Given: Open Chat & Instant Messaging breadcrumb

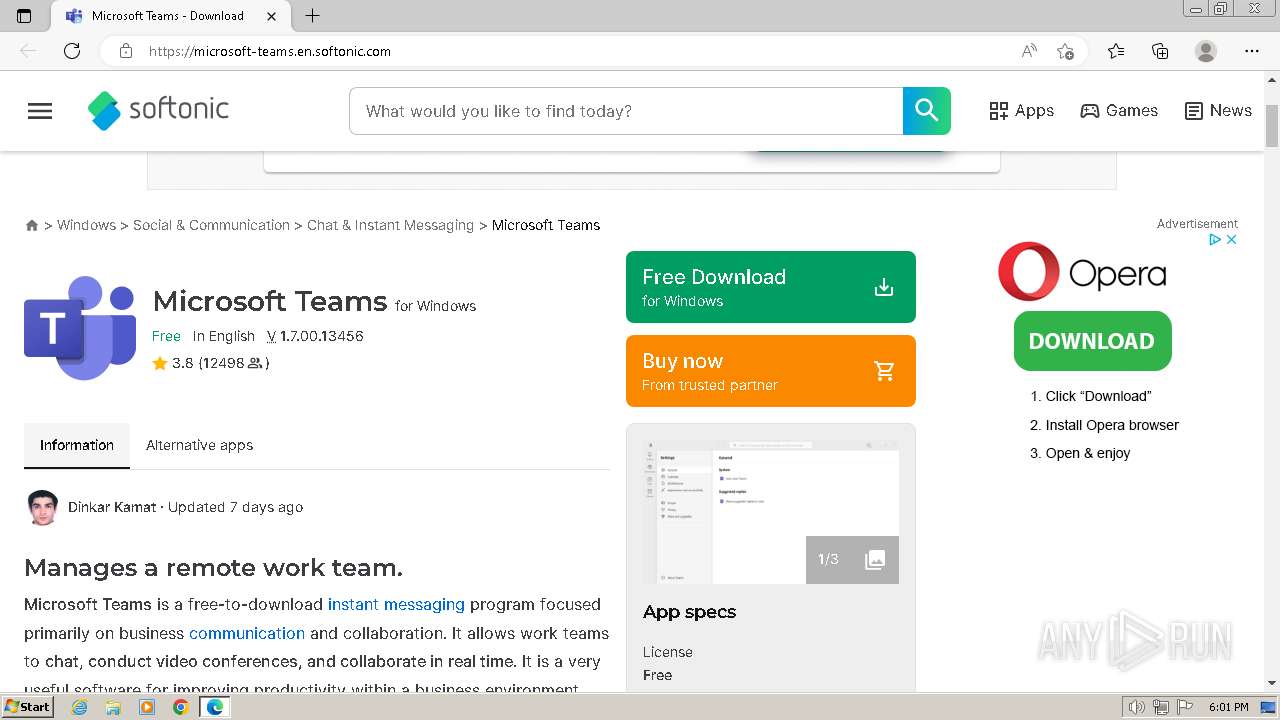Looking at the screenshot, I should click(x=390, y=225).
